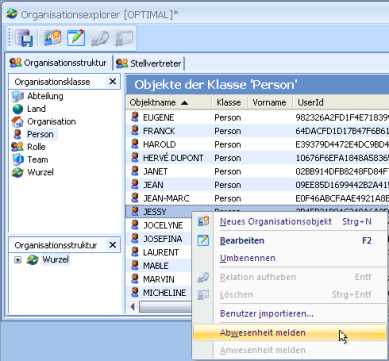Screen dimensions: 389x361
Task: Select Team in the class list
Action: [38, 160]
